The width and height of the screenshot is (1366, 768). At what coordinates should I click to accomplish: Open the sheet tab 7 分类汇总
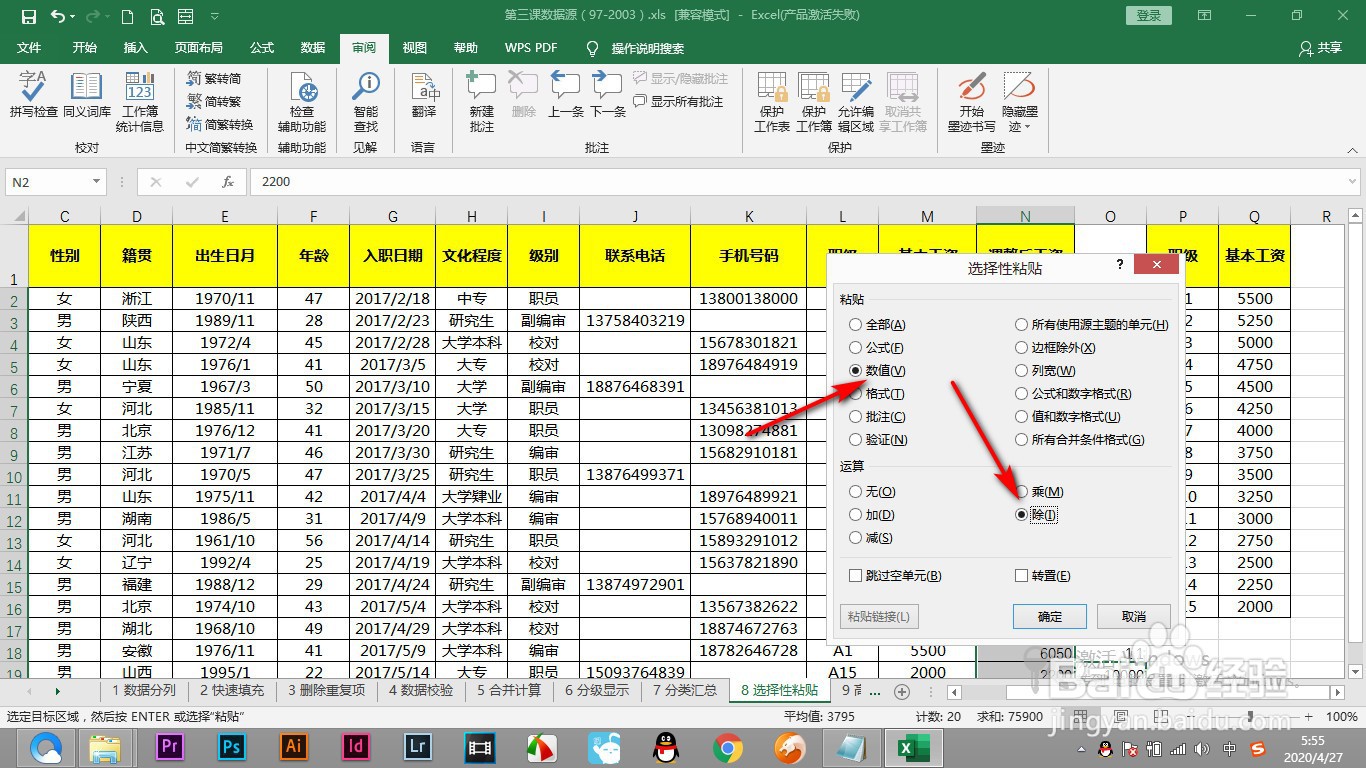(685, 690)
